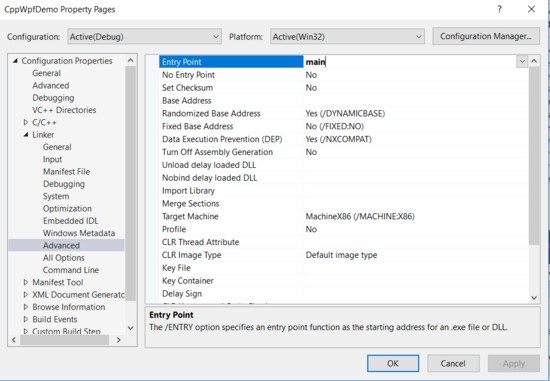Select Debugging under Configuration Properties
The image size is (550, 381).
coord(53,98)
